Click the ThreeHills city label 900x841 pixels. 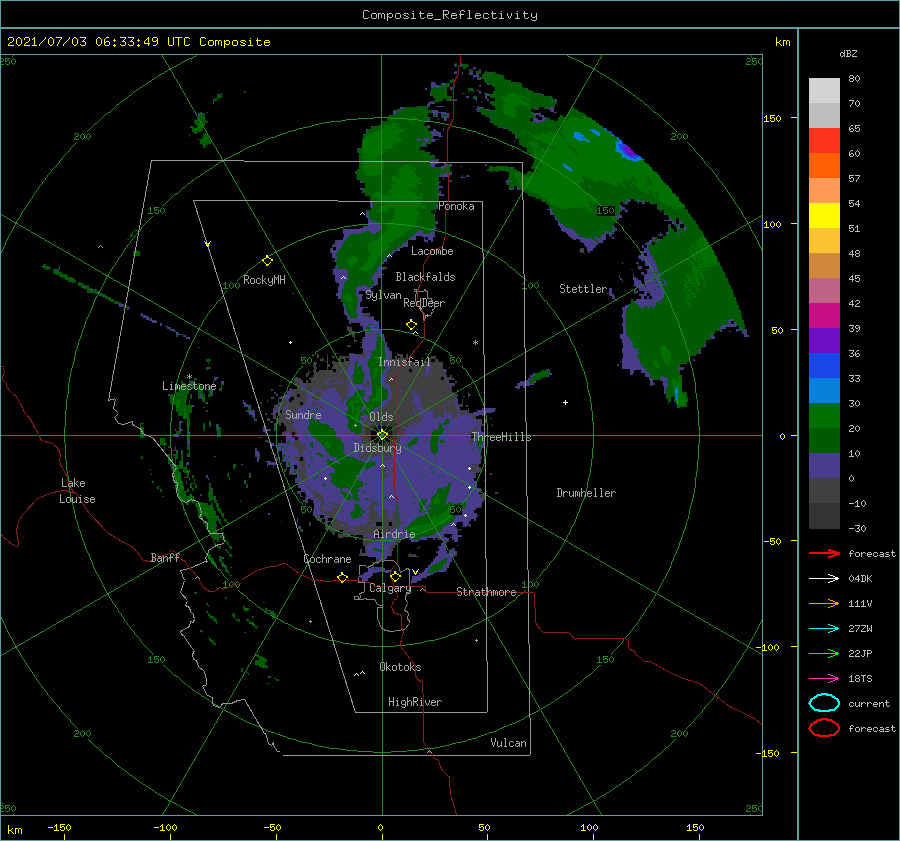pyautogui.click(x=501, y=437)
